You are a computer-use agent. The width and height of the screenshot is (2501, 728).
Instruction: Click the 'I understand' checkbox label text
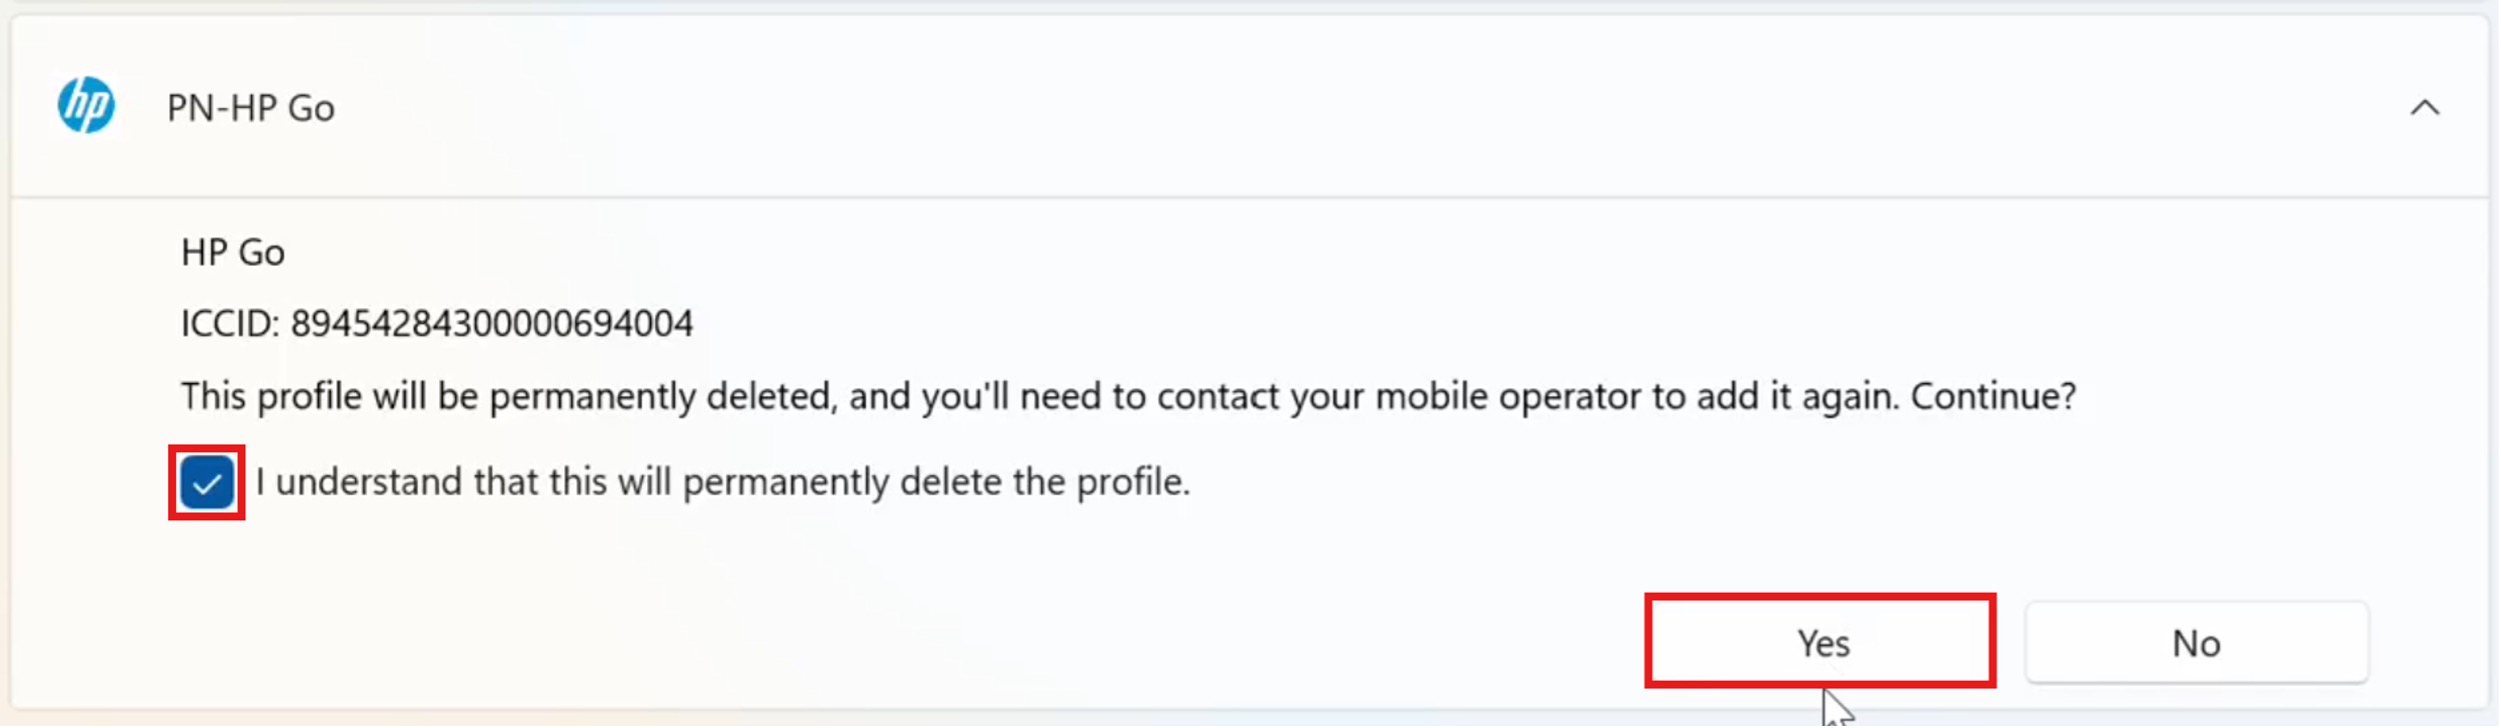(x=722, y=483)
